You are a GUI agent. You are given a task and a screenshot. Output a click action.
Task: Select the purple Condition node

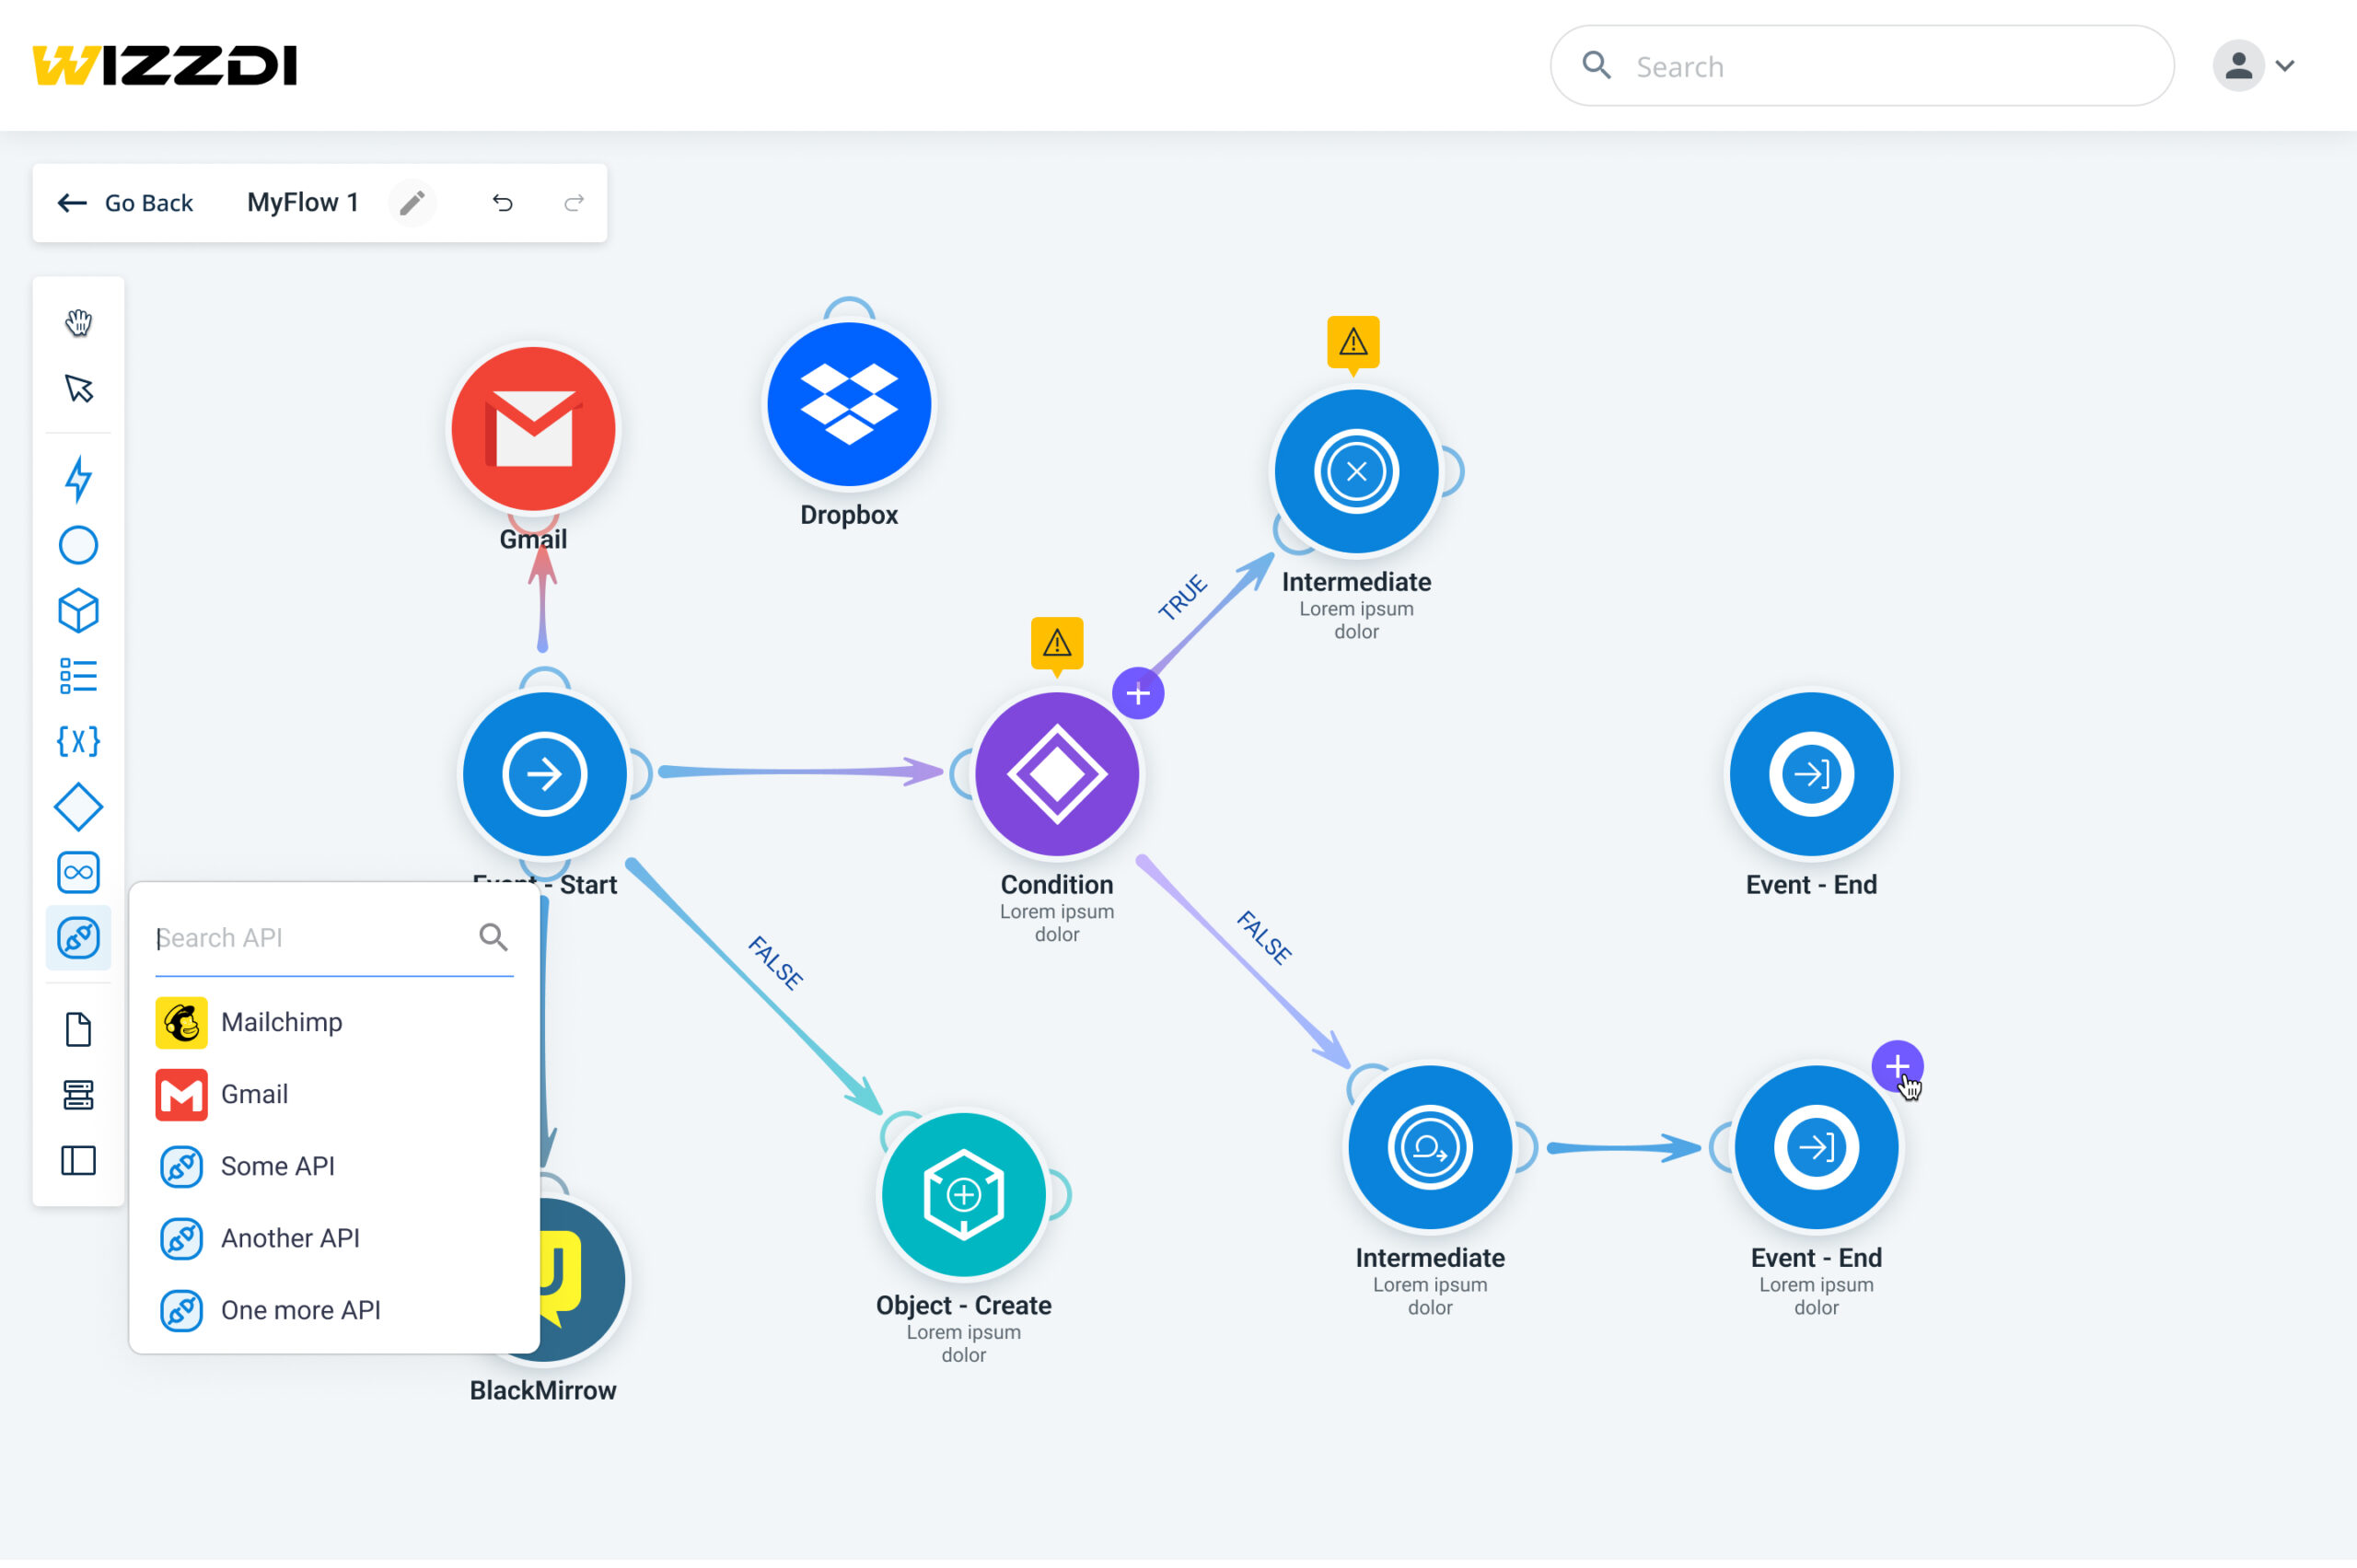(x=1056, y=774)
